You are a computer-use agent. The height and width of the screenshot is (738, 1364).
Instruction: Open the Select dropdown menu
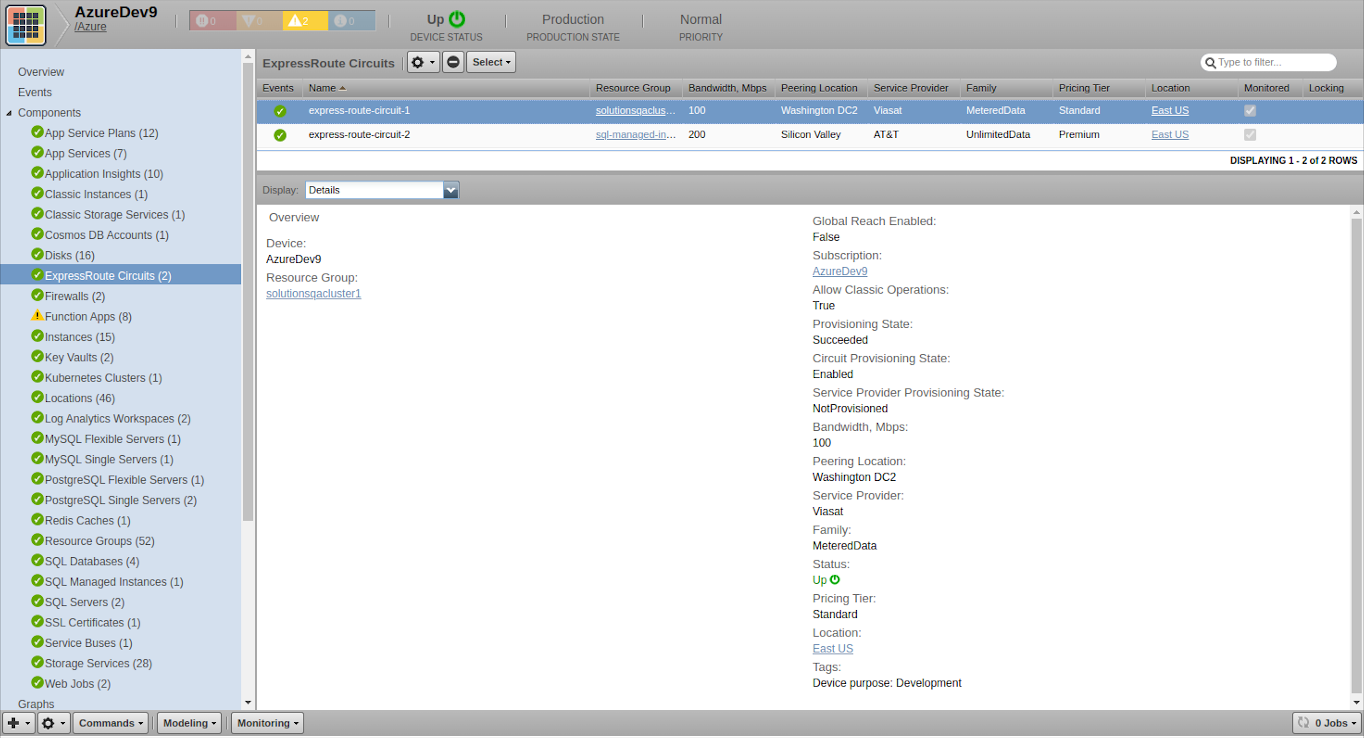pos(491,62)
